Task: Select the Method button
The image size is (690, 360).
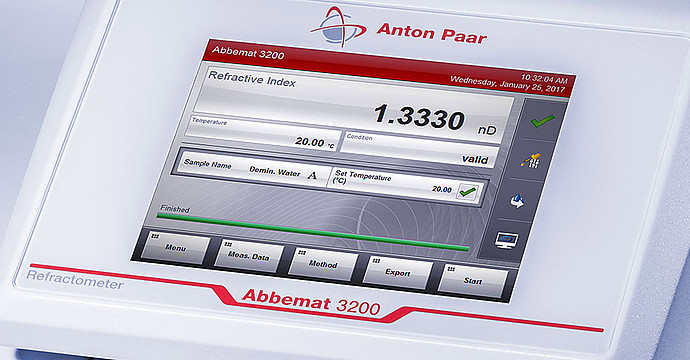Action: pyautogui.click(x=323, y=264)
